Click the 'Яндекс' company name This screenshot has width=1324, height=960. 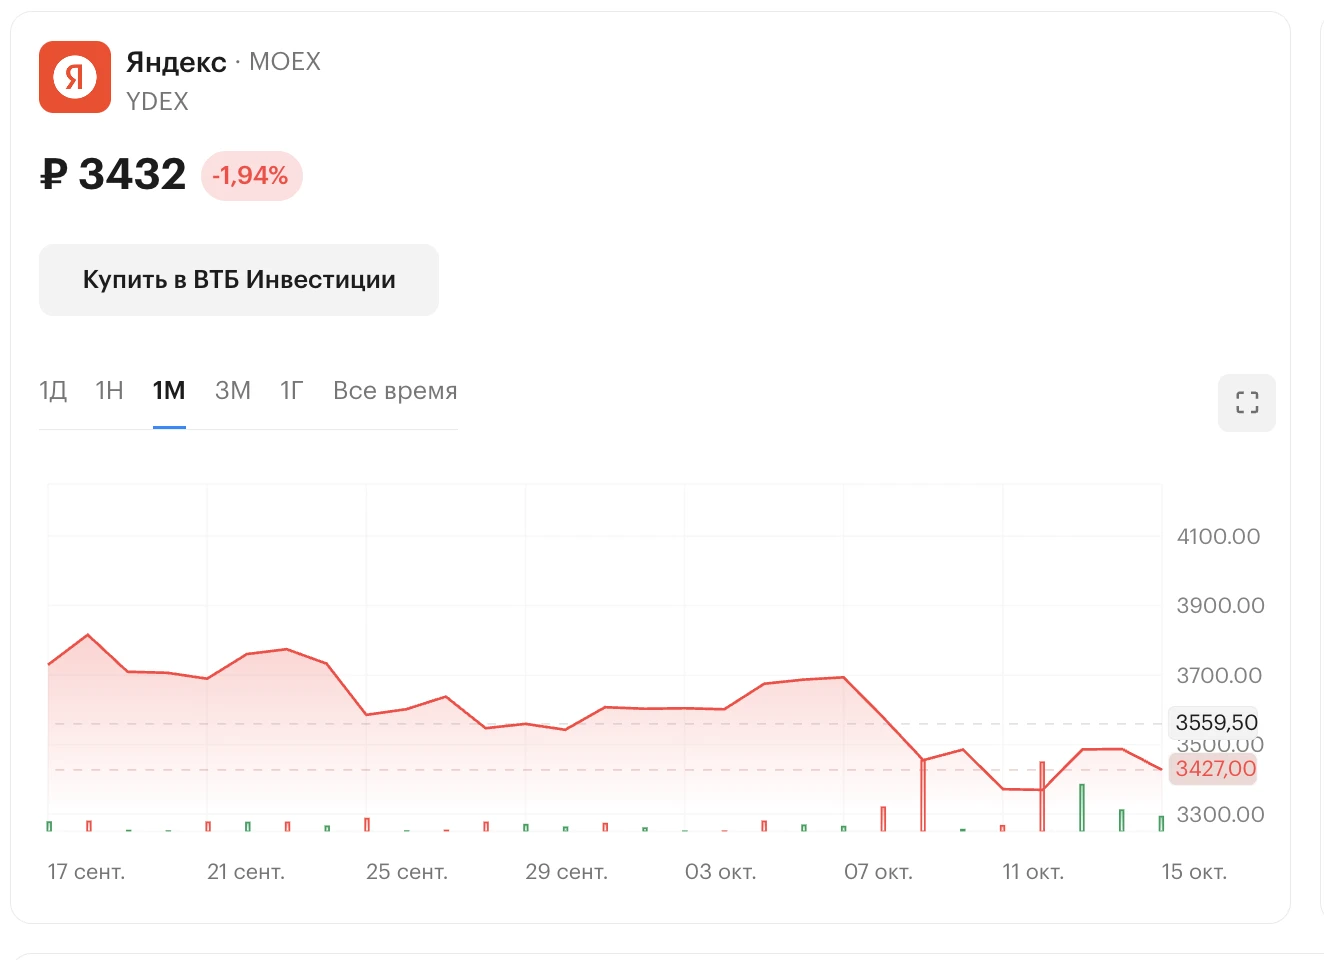177,62
